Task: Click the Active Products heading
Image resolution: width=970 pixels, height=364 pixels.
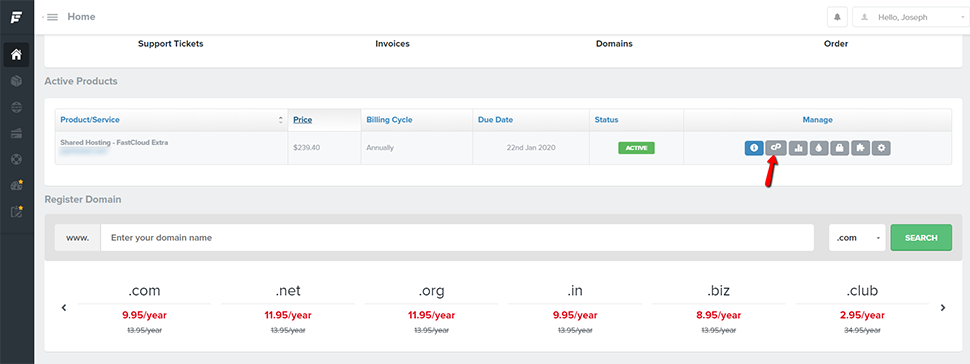Action: [81, 81]
